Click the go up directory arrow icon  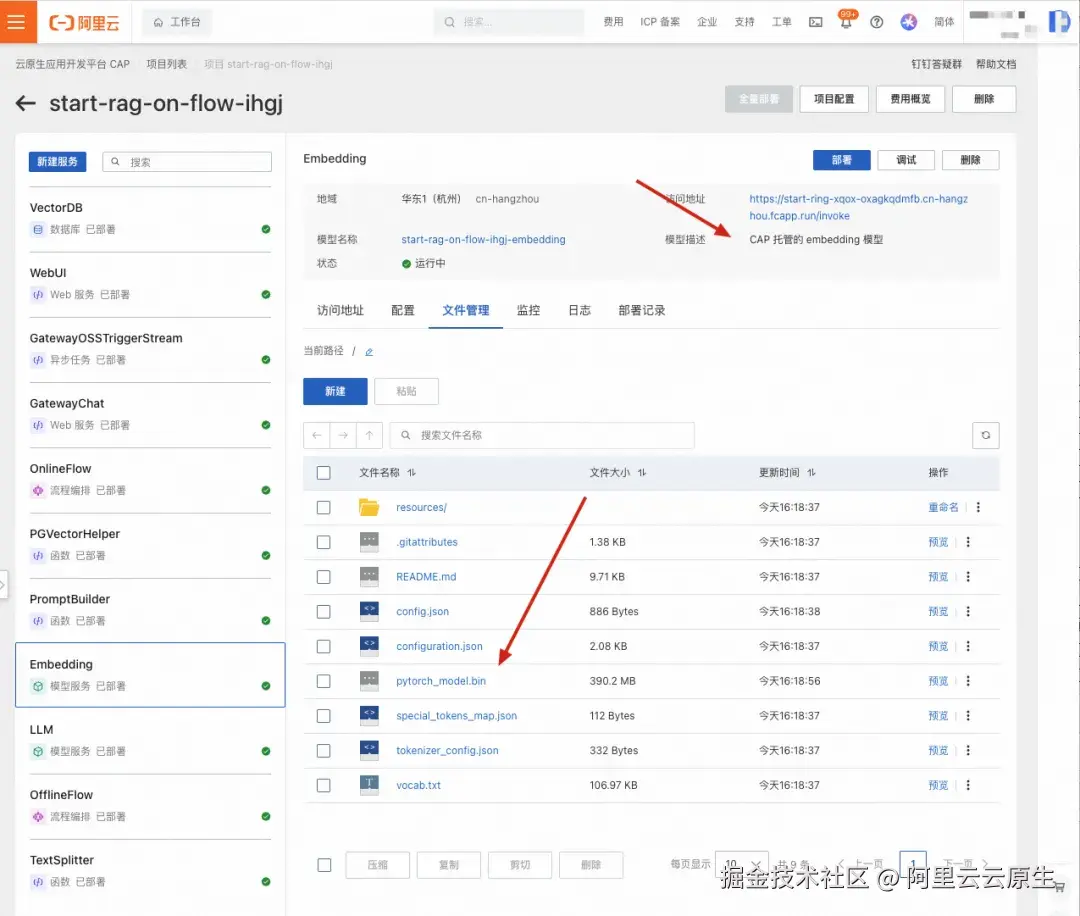(x=369, y=435)
